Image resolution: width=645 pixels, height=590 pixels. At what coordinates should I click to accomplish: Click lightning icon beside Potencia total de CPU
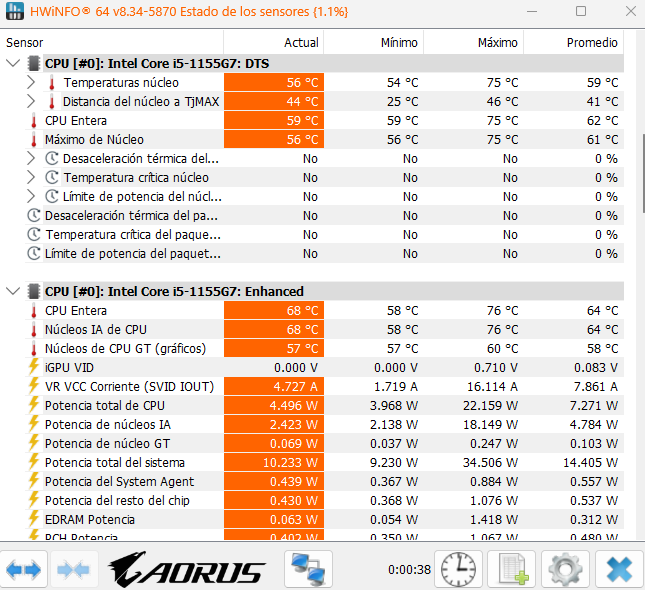(x=34, y=404)
